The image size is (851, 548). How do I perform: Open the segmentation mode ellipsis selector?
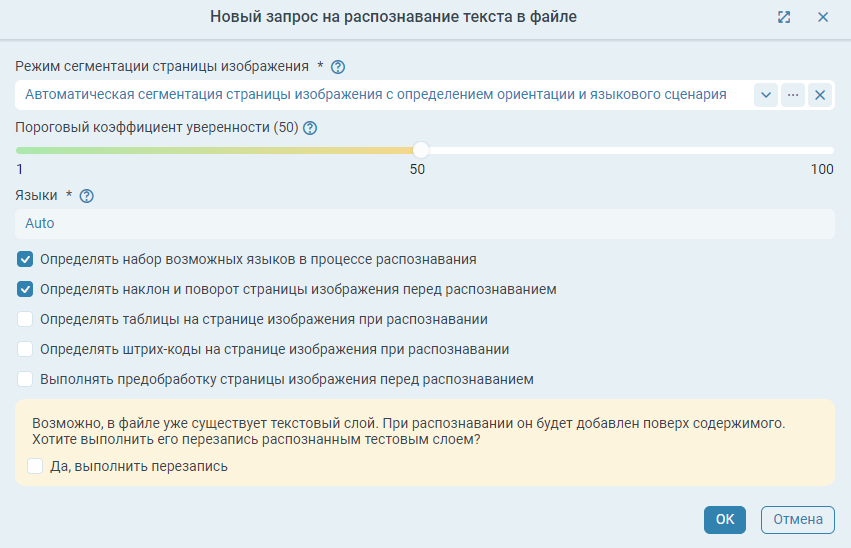[x=793, y=95]
